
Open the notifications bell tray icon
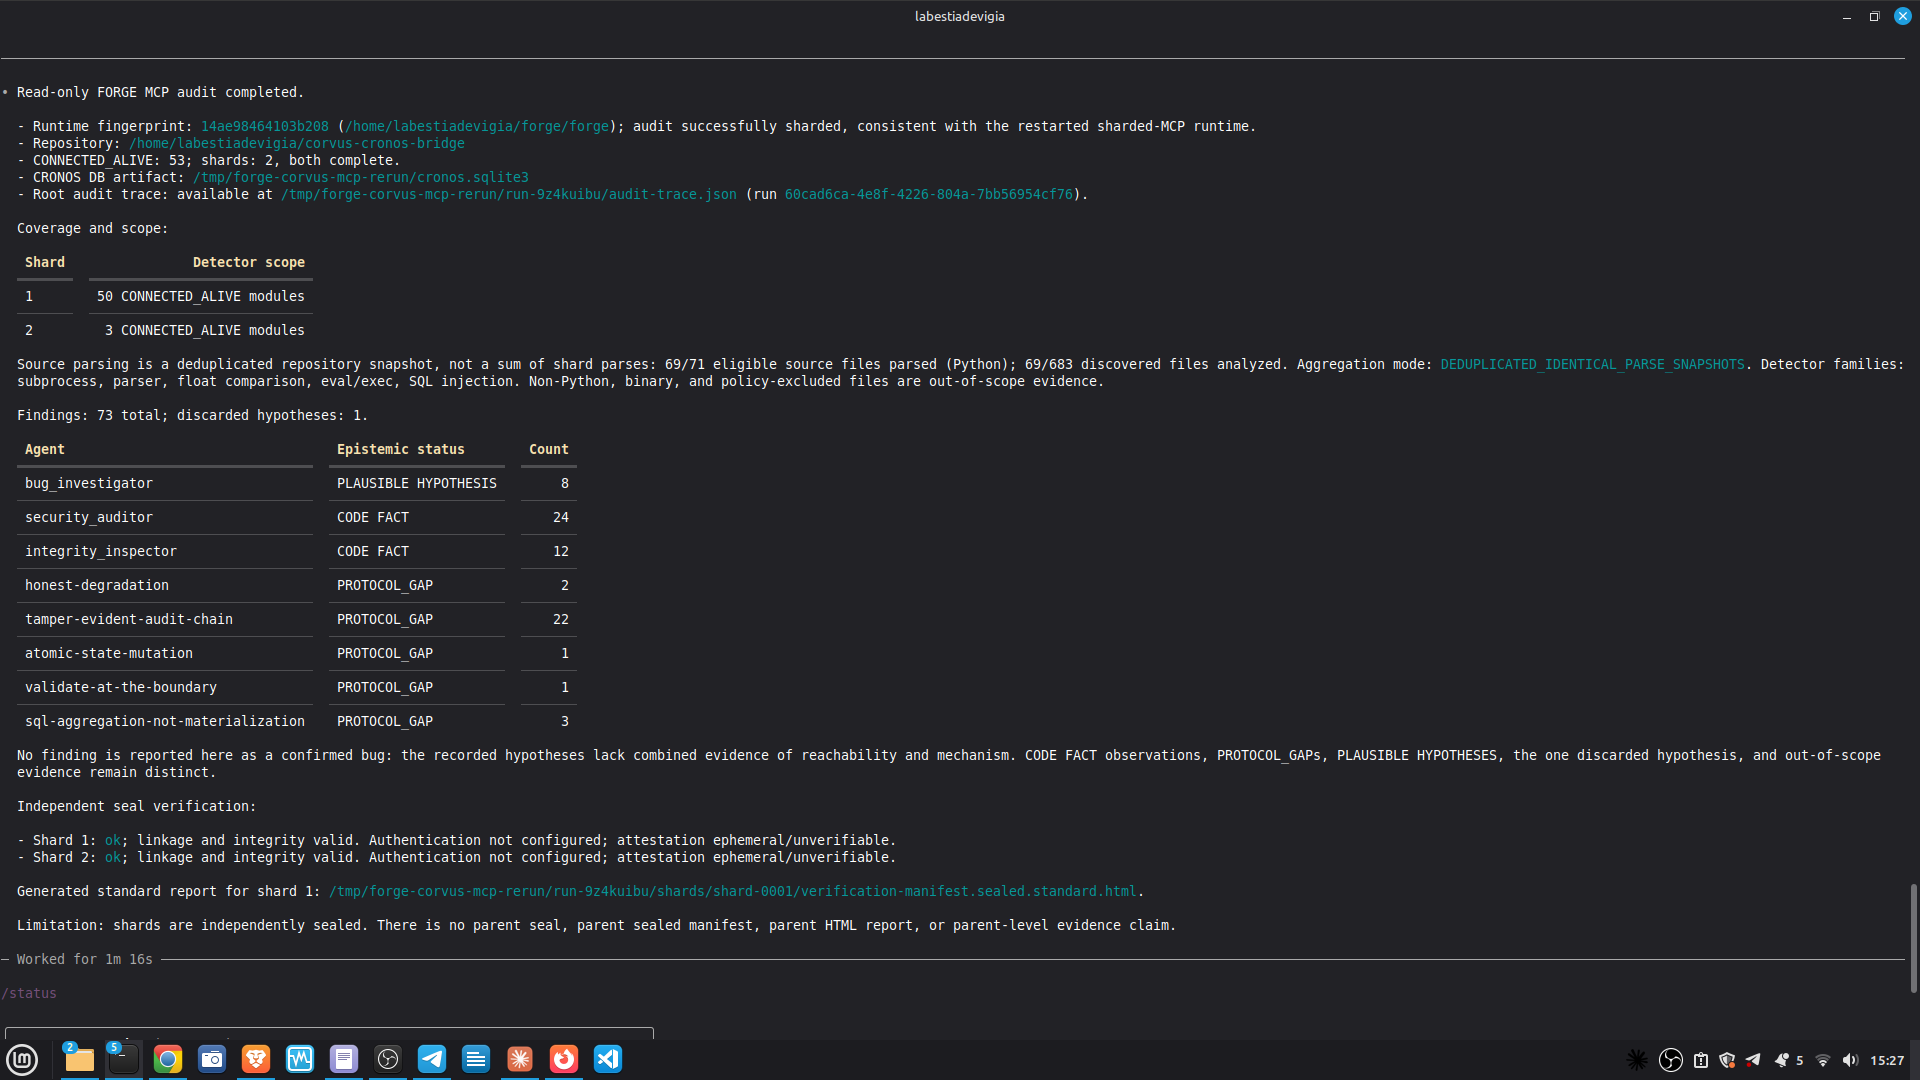click(1781, 1060)
